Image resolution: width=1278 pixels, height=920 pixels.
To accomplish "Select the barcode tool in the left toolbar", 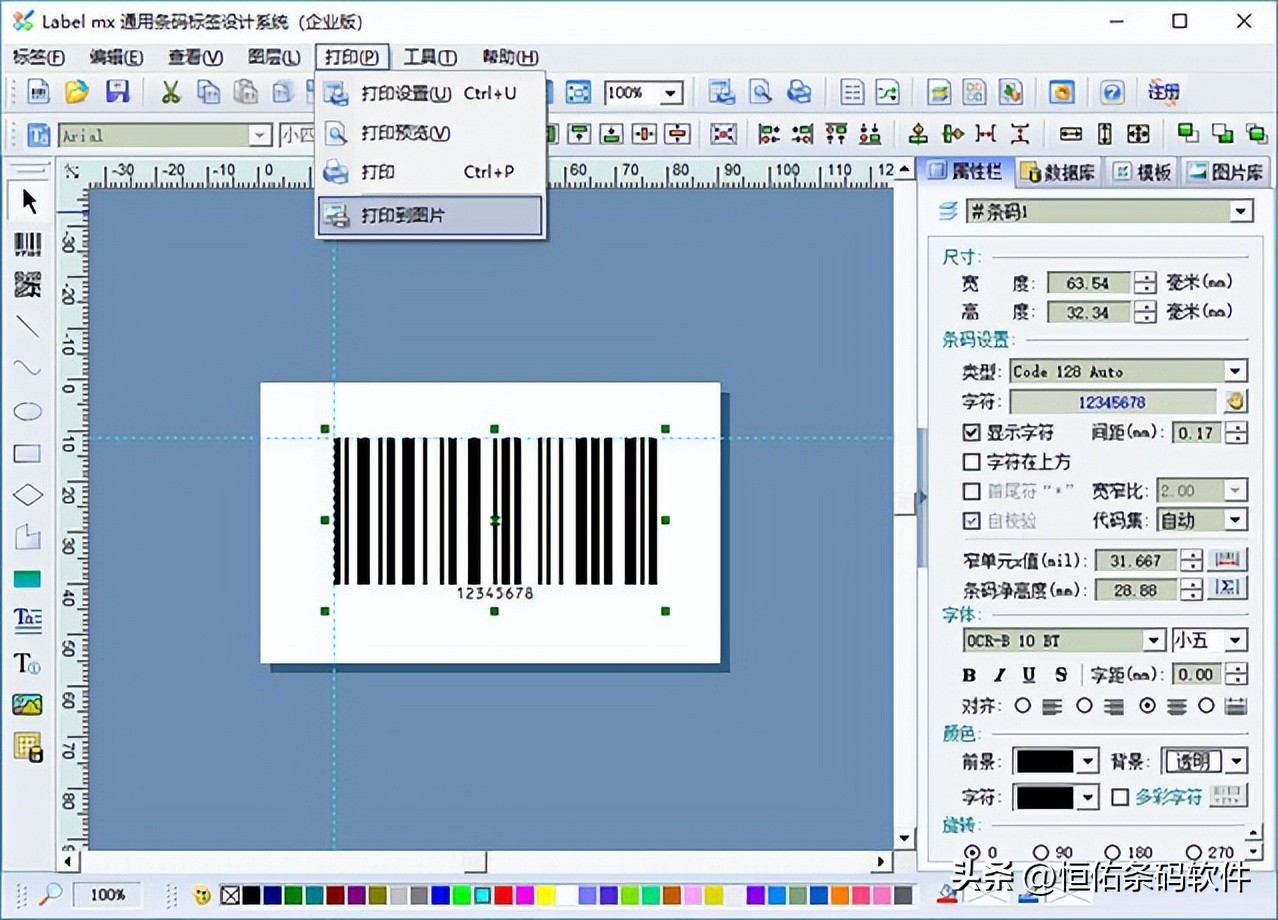I will point(27,243).
